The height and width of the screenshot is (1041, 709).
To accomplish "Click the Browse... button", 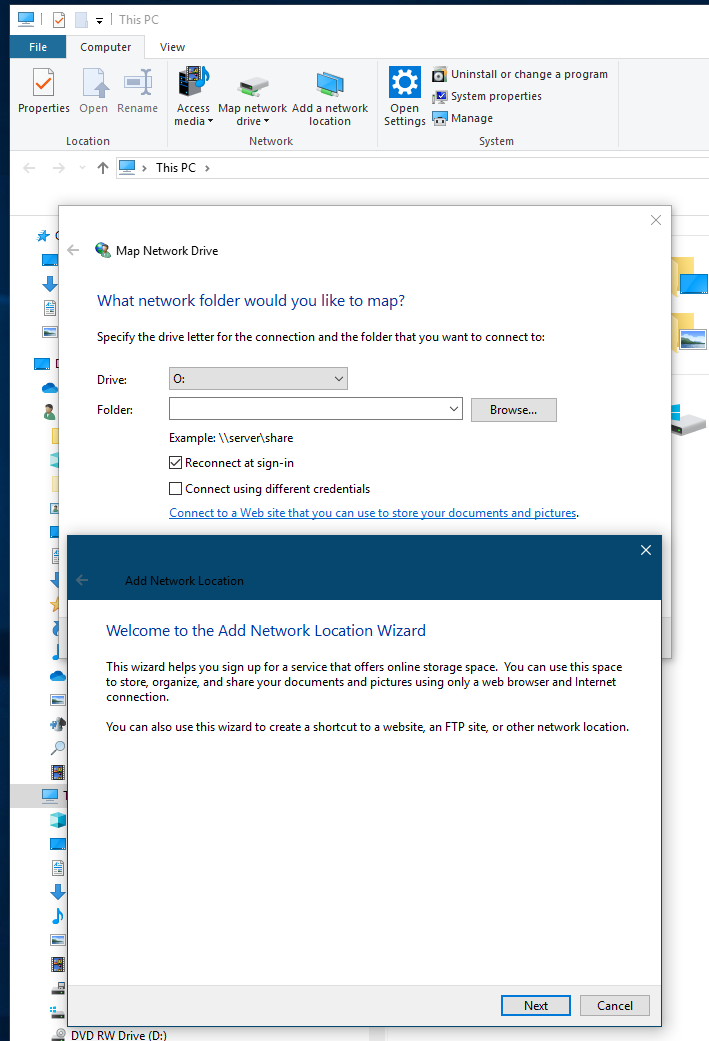I will [x=513, y=409].
